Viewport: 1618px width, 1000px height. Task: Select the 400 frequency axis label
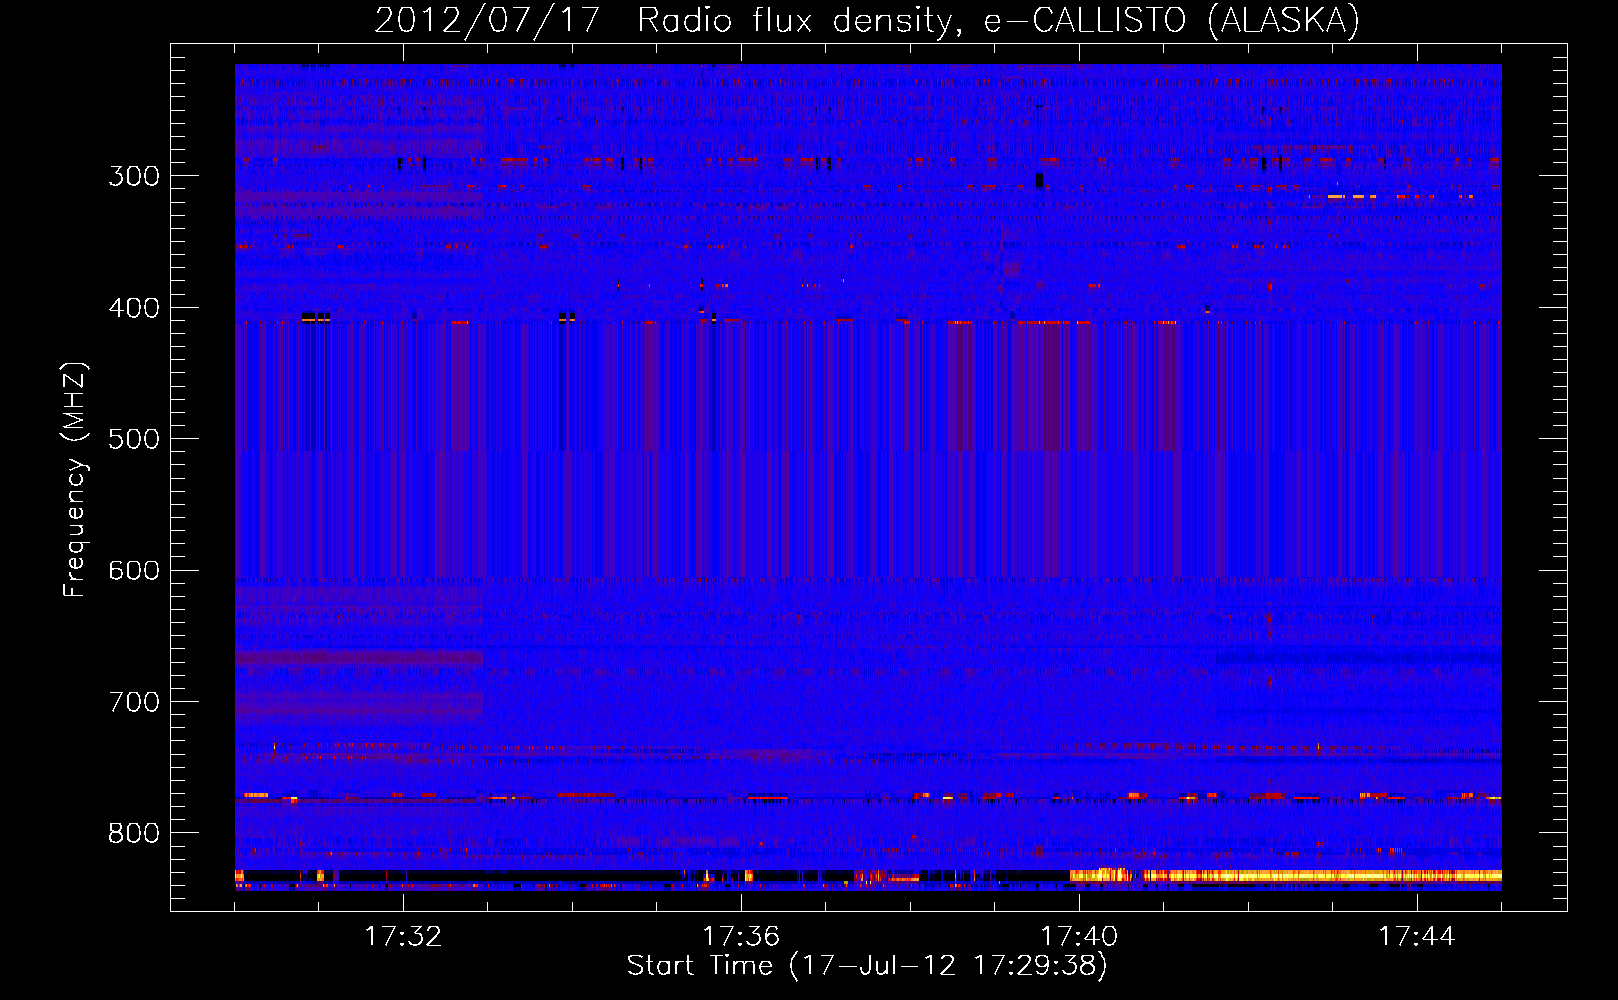[134, 308]
